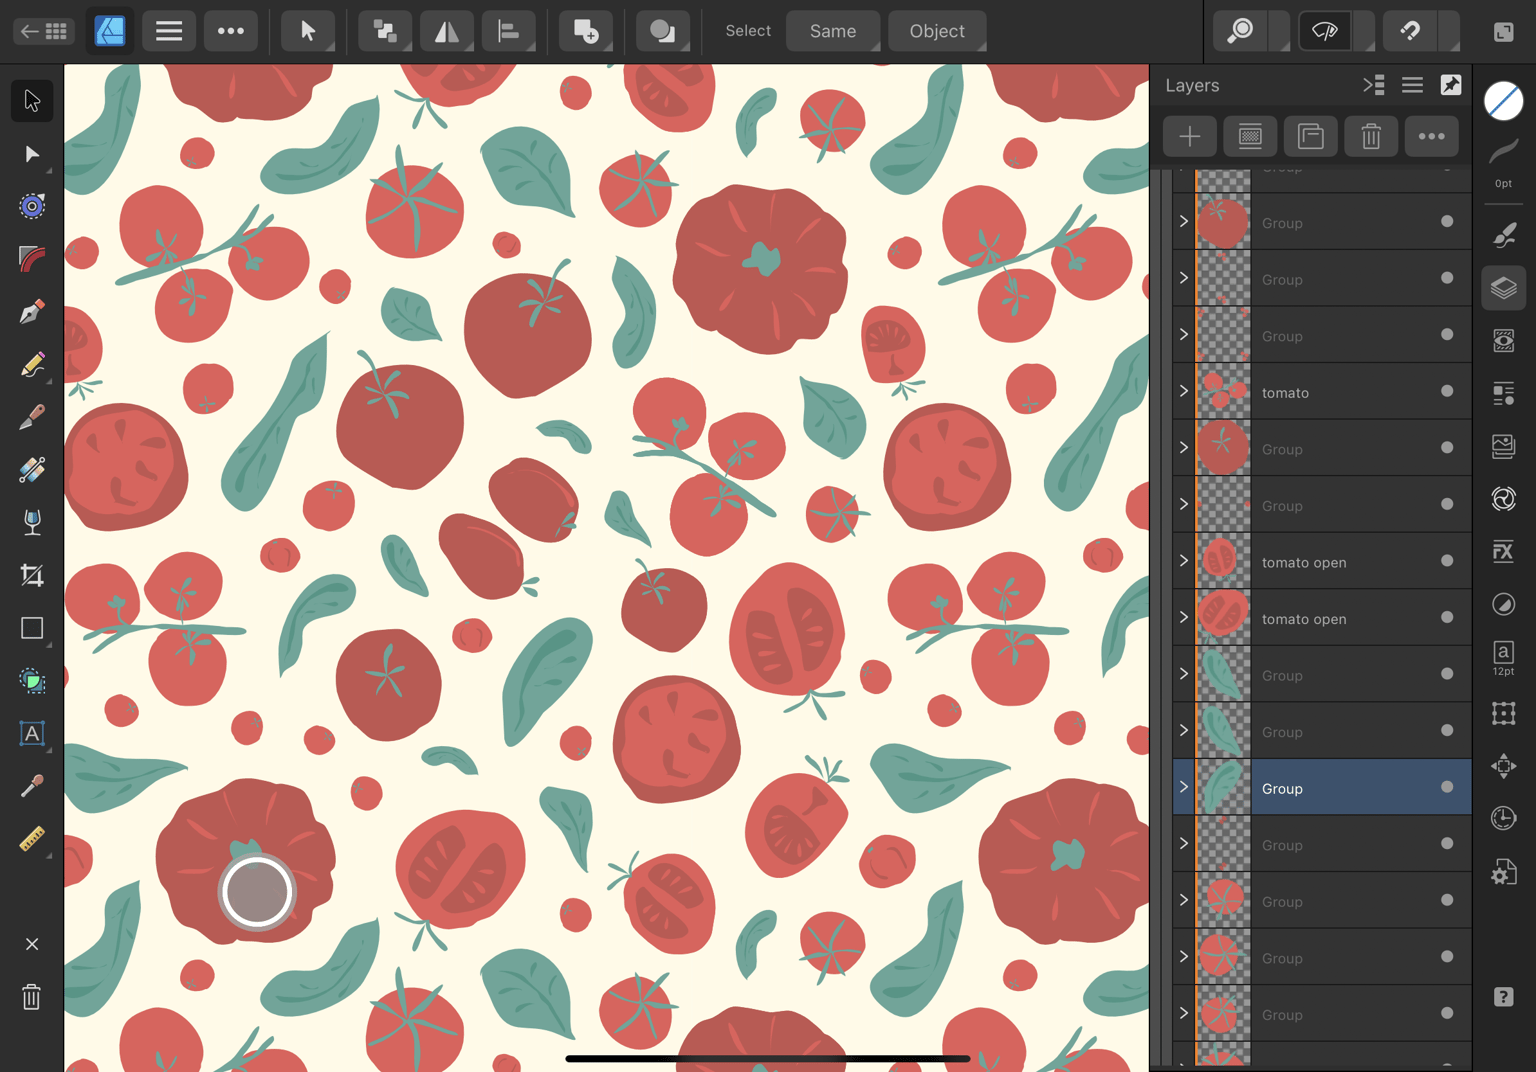This screenshot has width=1536, height=1072.
Task: Select the Color Picker eyedropper tool
Action: point(32,787)
